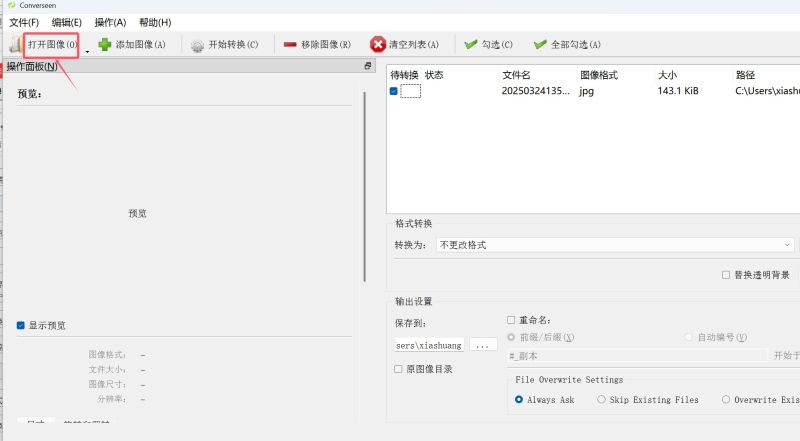Click the 路径 column header
800x441 pixels.
click(745, 75)
